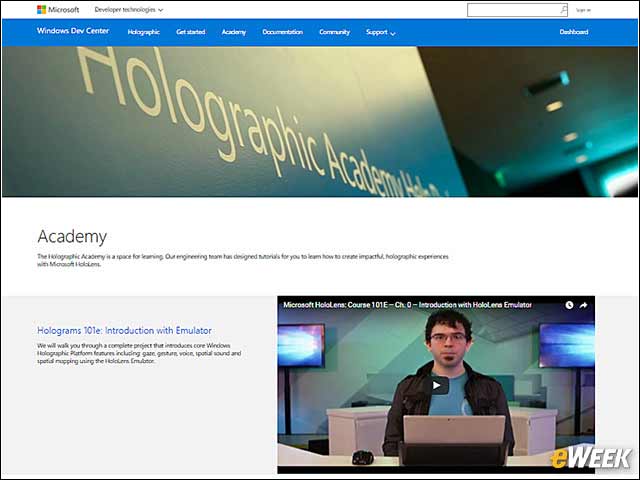Click the Sign in link

point(583,10)
